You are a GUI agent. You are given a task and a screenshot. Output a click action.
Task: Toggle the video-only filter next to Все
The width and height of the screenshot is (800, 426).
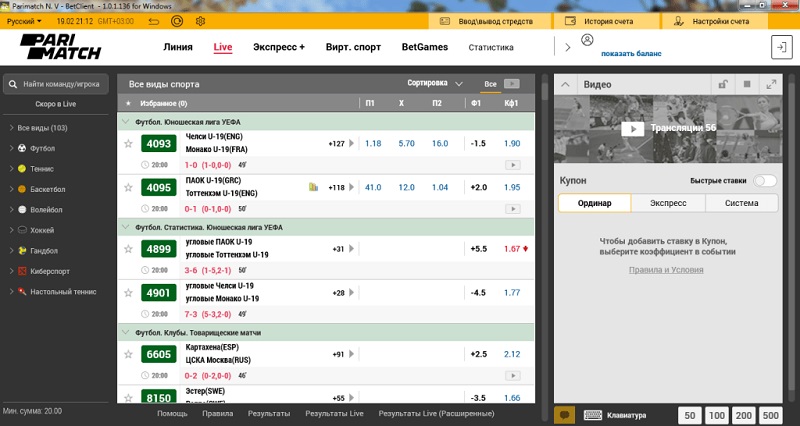511,85
